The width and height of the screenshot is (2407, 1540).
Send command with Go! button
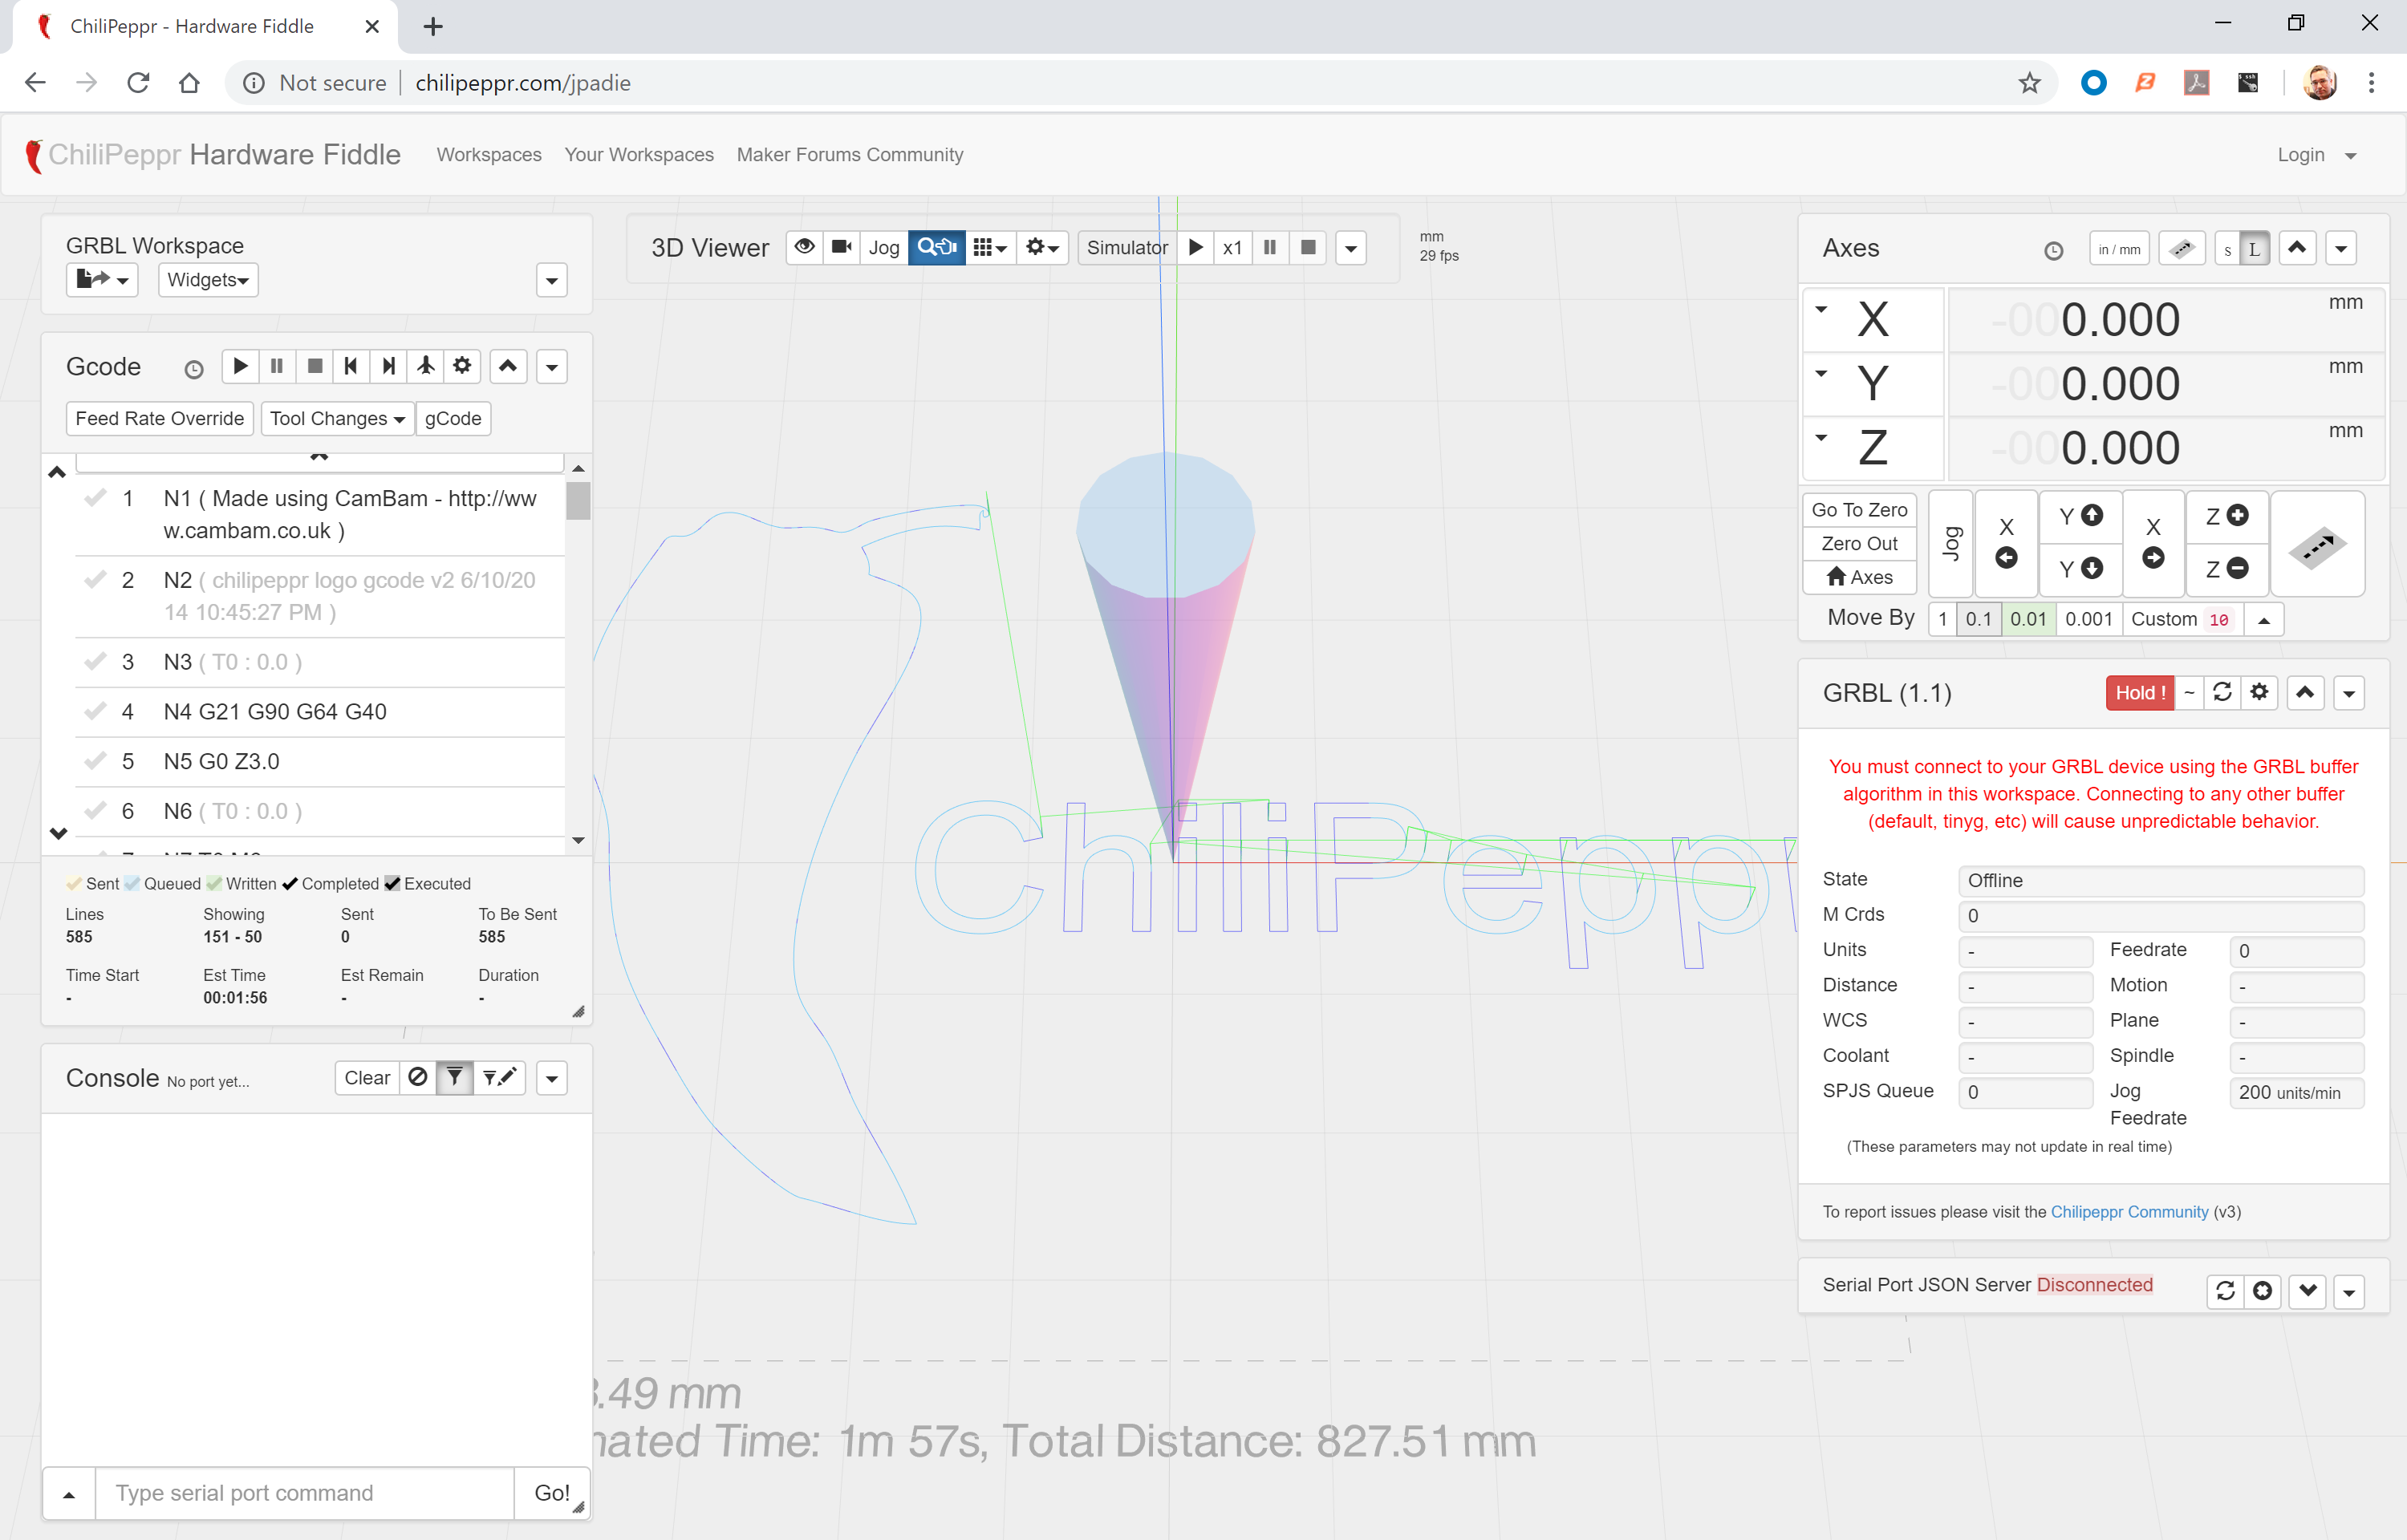click(551, 1493)
